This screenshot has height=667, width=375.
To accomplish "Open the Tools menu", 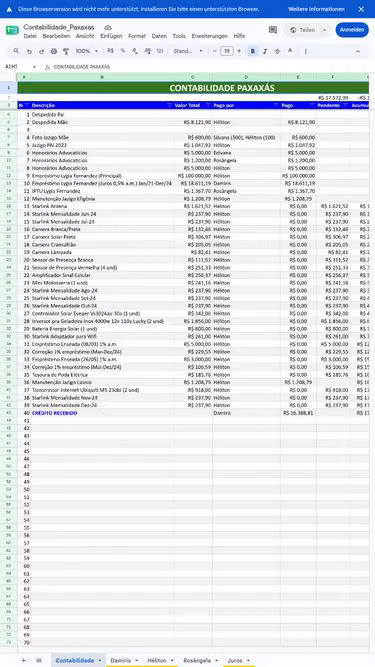I will point(179,36).
